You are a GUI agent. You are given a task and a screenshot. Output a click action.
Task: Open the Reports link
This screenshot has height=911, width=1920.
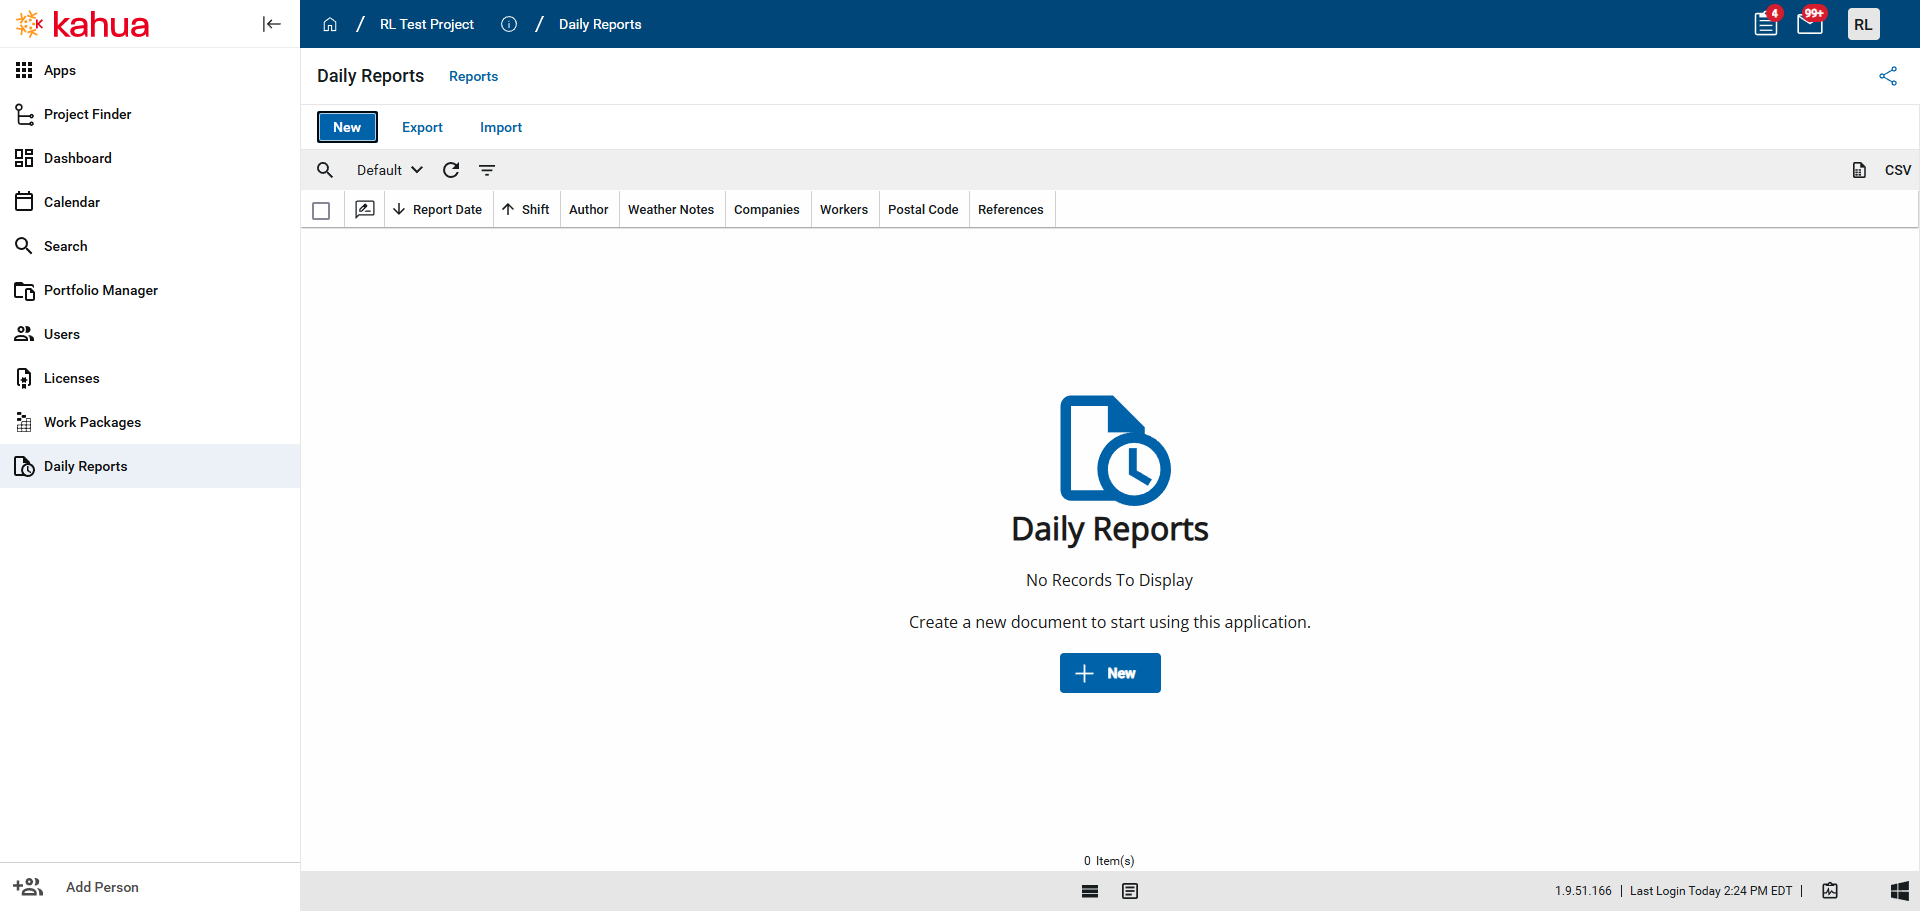coord(473,77)
